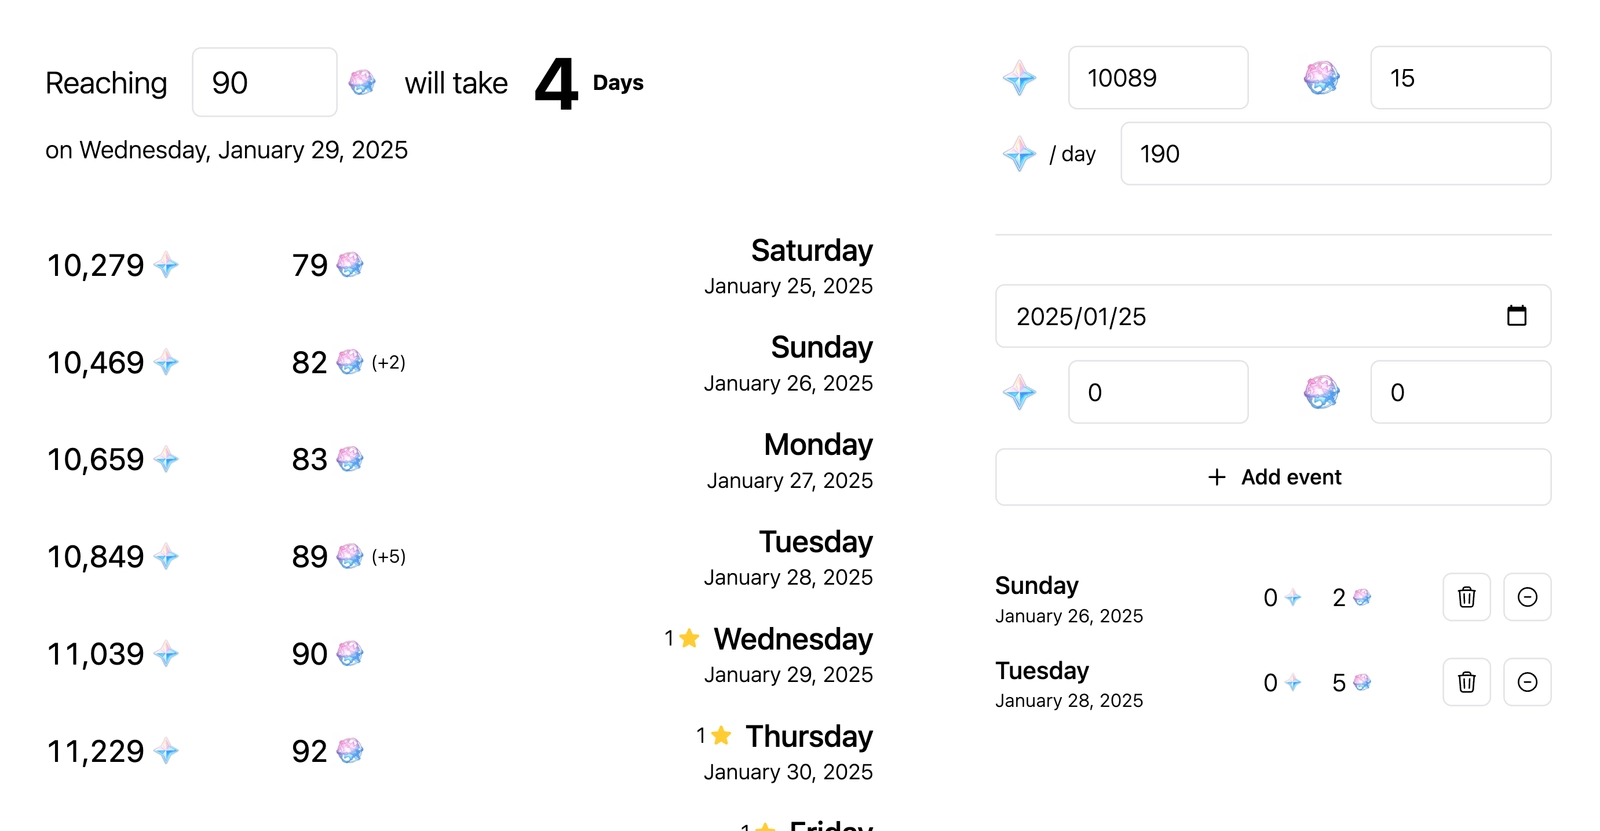1600x831 pixels.
Task: Click the crystal icon beside the 15 field
Action: 1321,78
